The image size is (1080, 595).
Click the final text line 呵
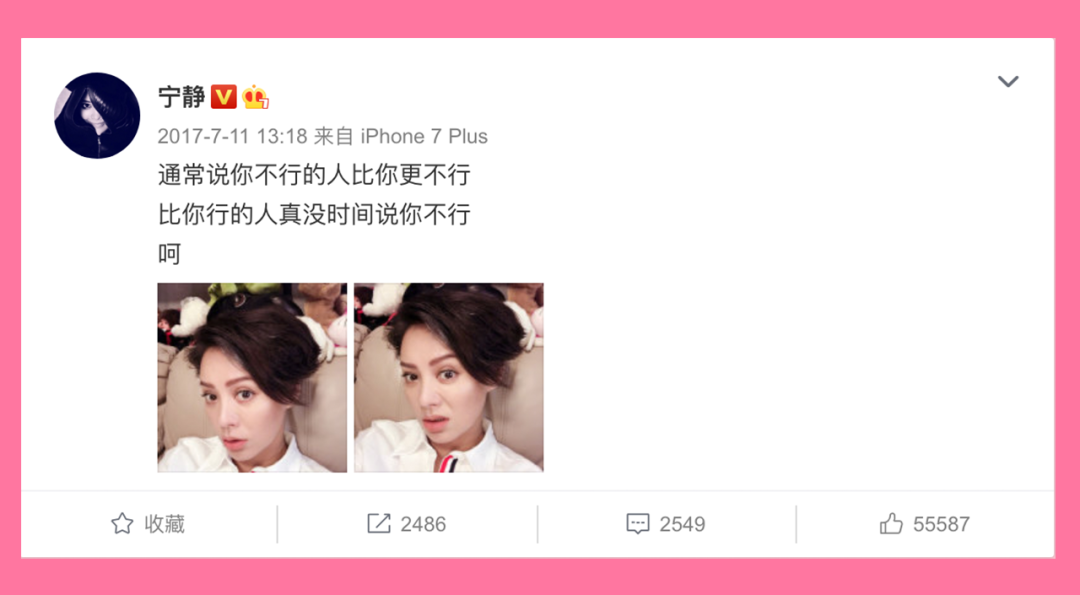coord(169,254)
